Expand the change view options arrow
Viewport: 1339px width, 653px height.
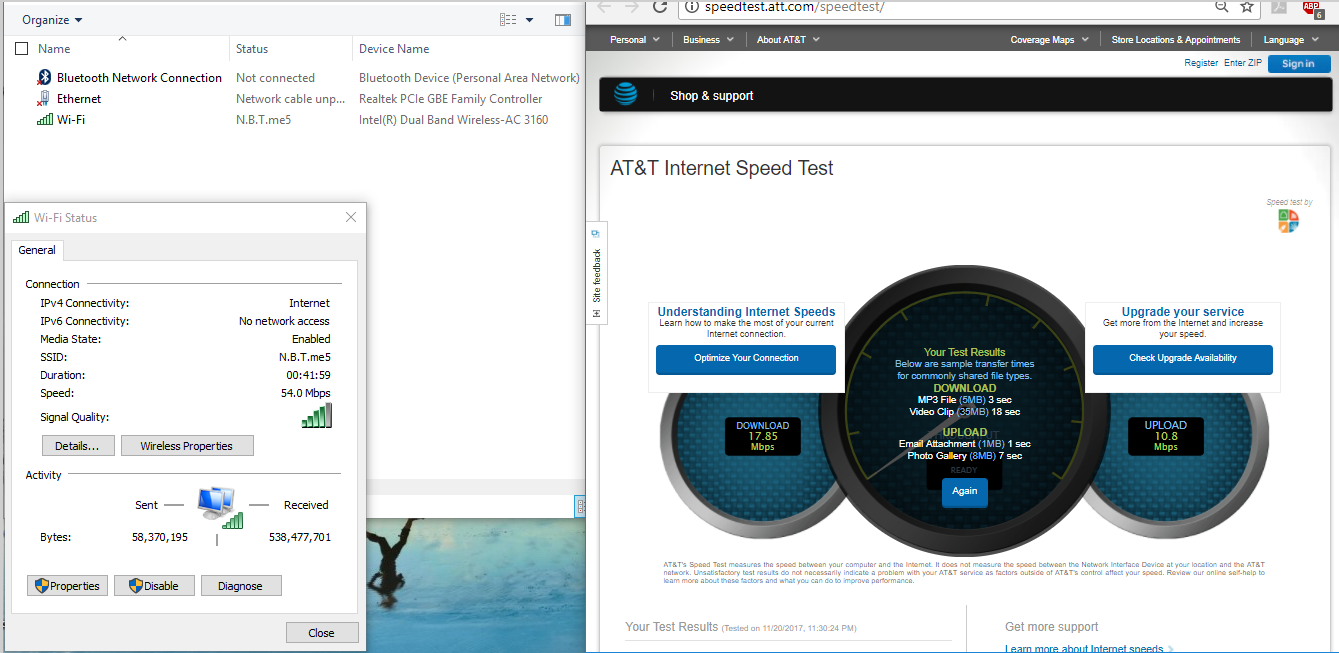(x=530, y=20)
